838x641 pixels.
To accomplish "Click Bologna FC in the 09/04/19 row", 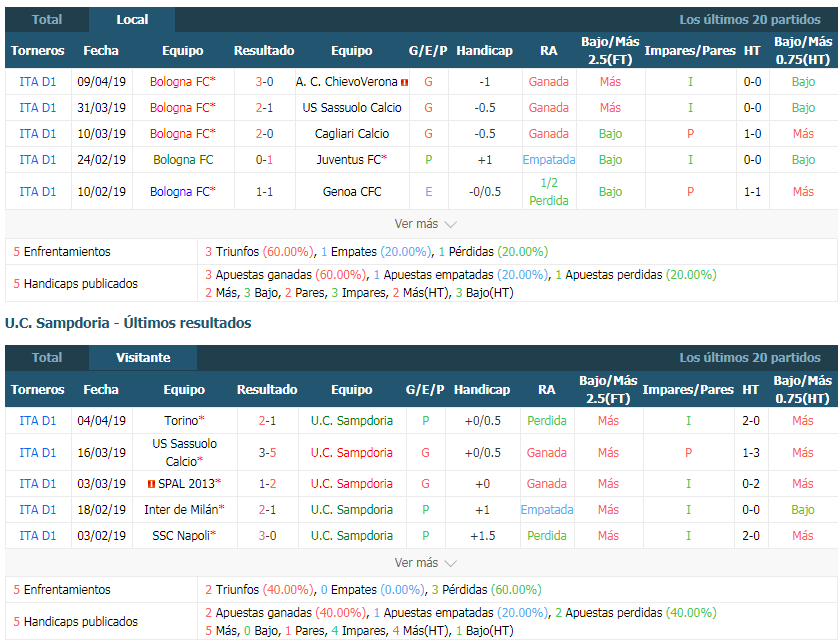I will [x=180, y=82].
